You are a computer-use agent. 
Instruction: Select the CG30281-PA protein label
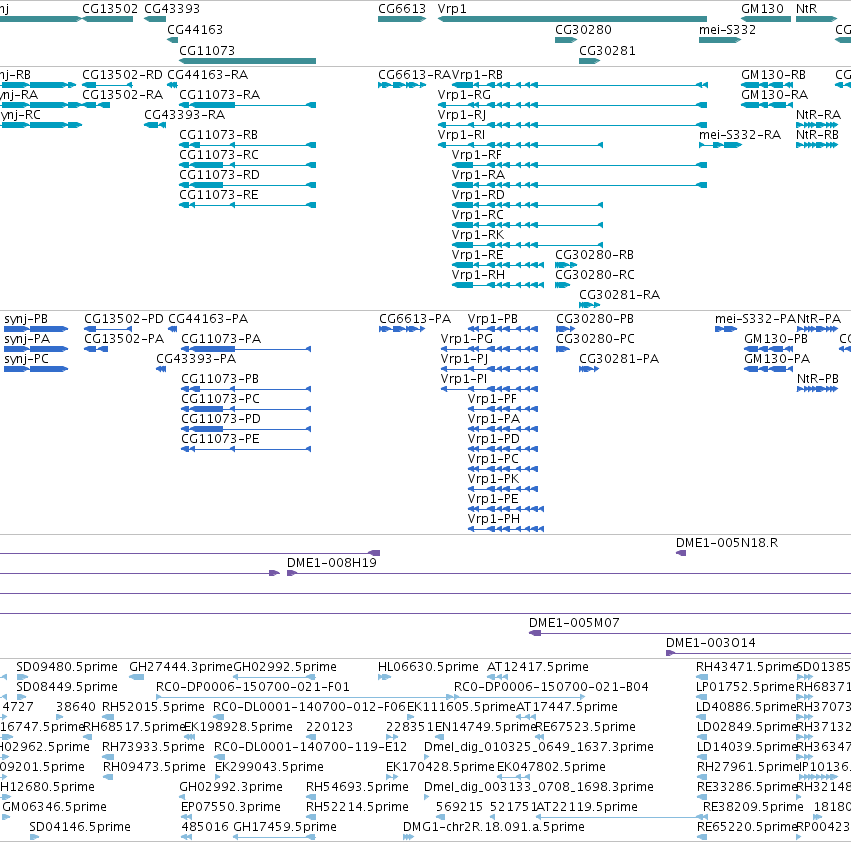619,359
